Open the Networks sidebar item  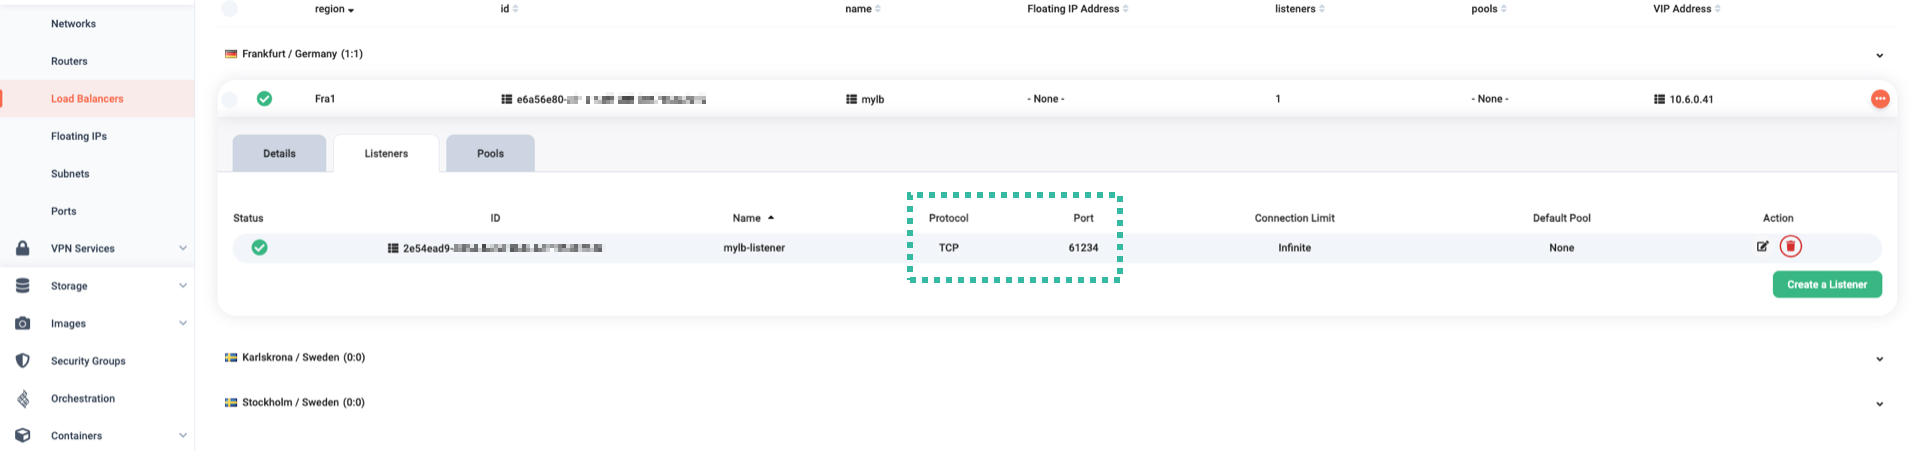[x=73, y=24]
